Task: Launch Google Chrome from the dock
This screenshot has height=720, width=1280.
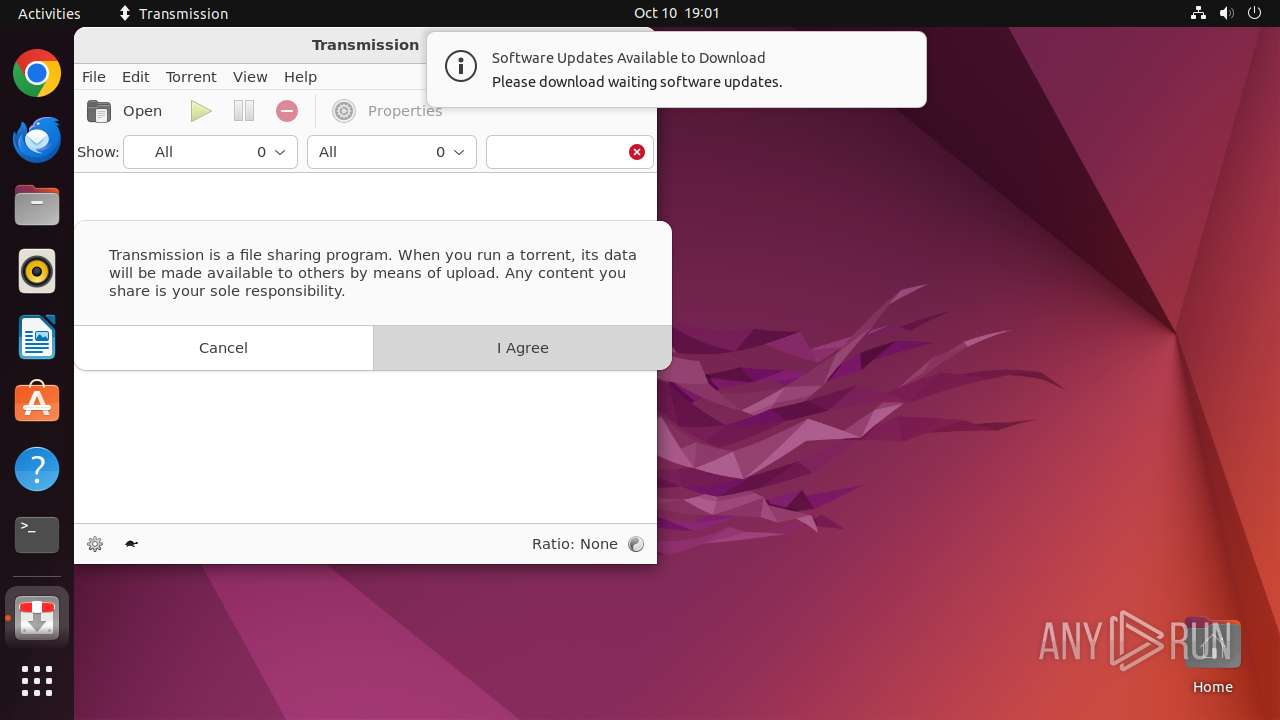Action: pyautogui.click(x=37, y=73)
